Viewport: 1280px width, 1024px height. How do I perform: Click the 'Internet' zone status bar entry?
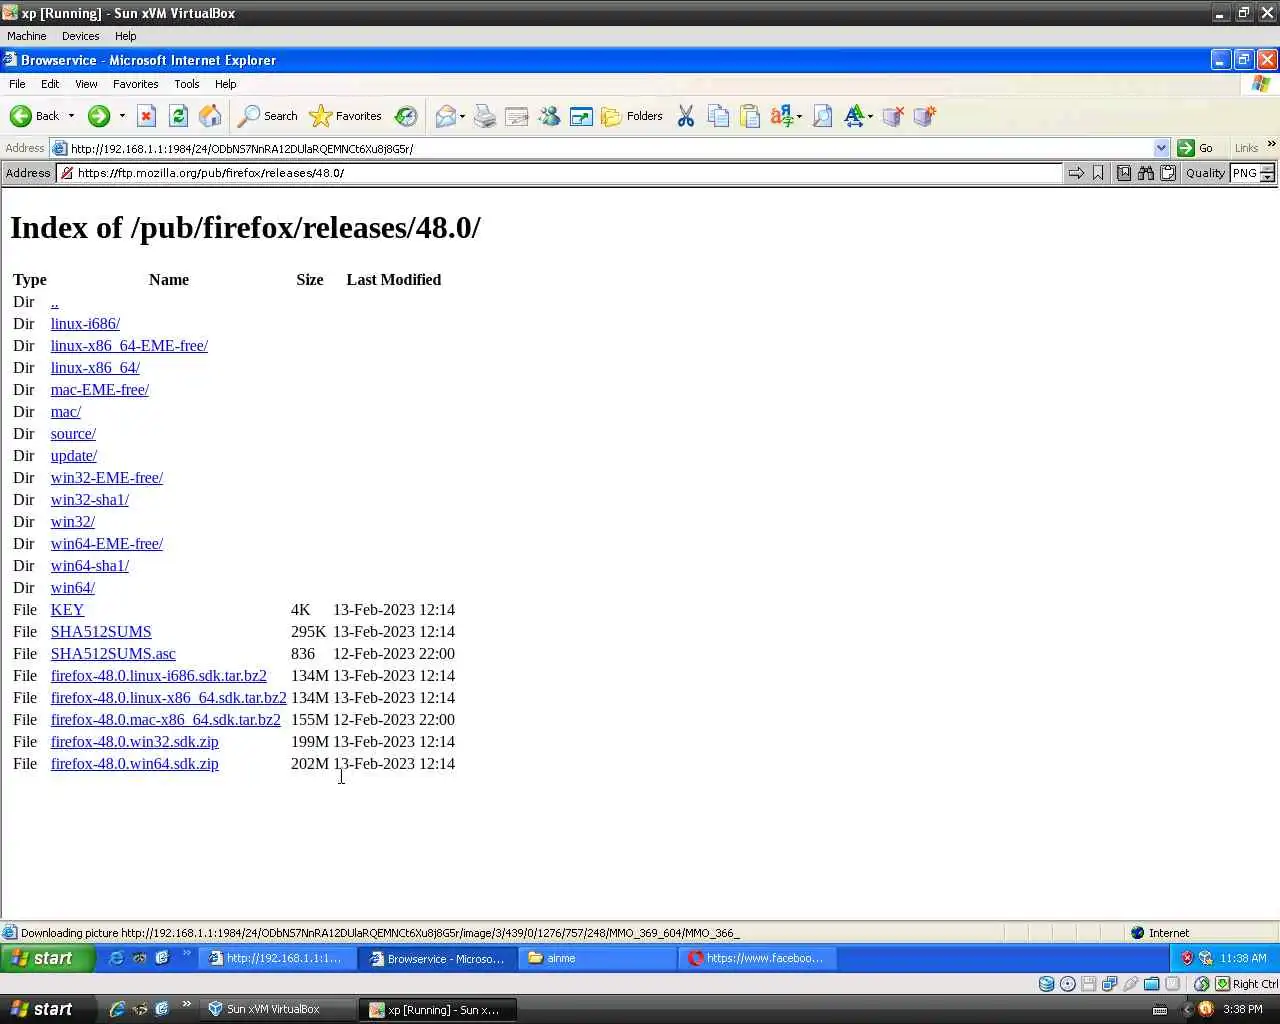pos(1160,933)
